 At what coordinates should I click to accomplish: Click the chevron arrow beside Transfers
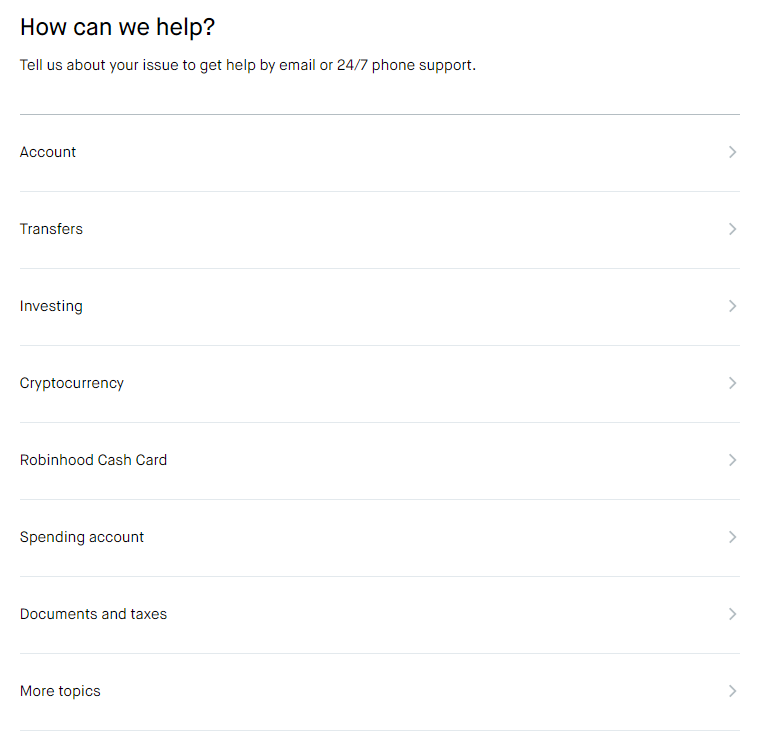click(732, 229)
